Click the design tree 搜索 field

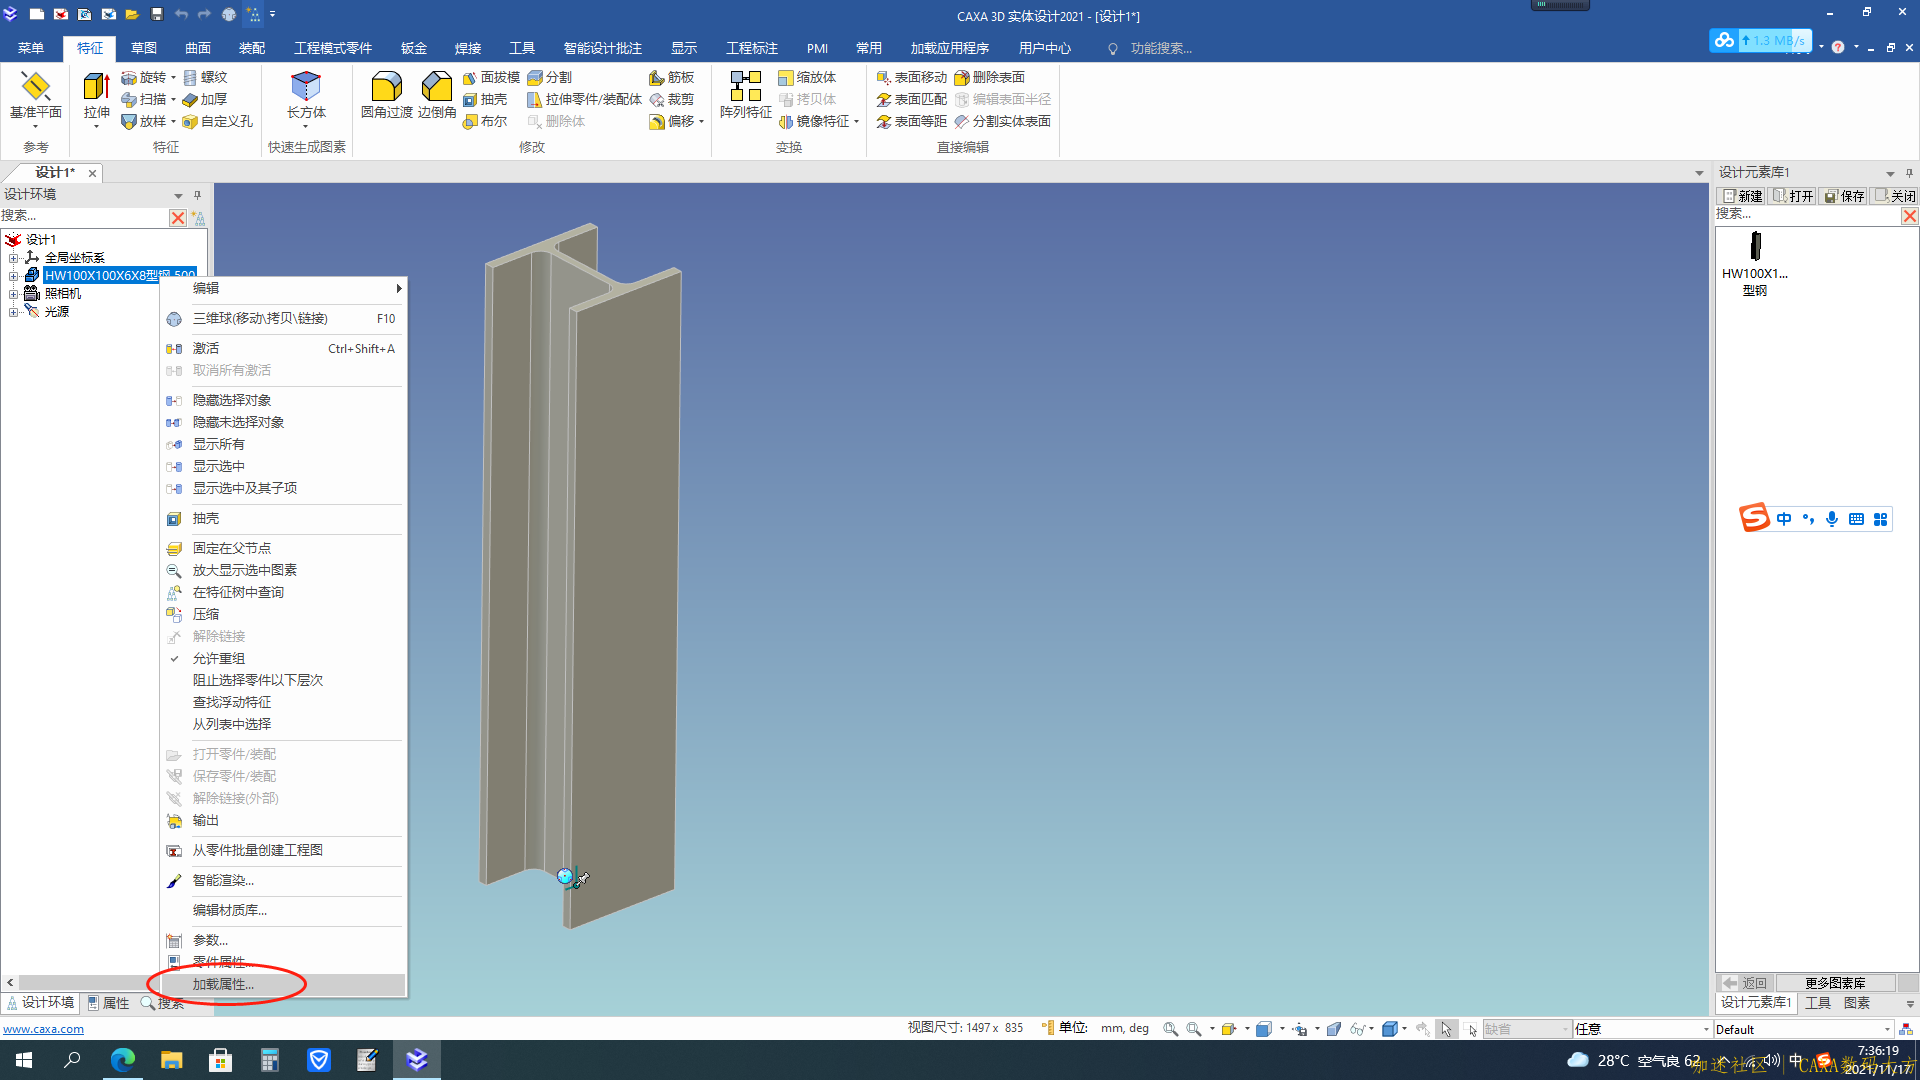tap(84, 216)
